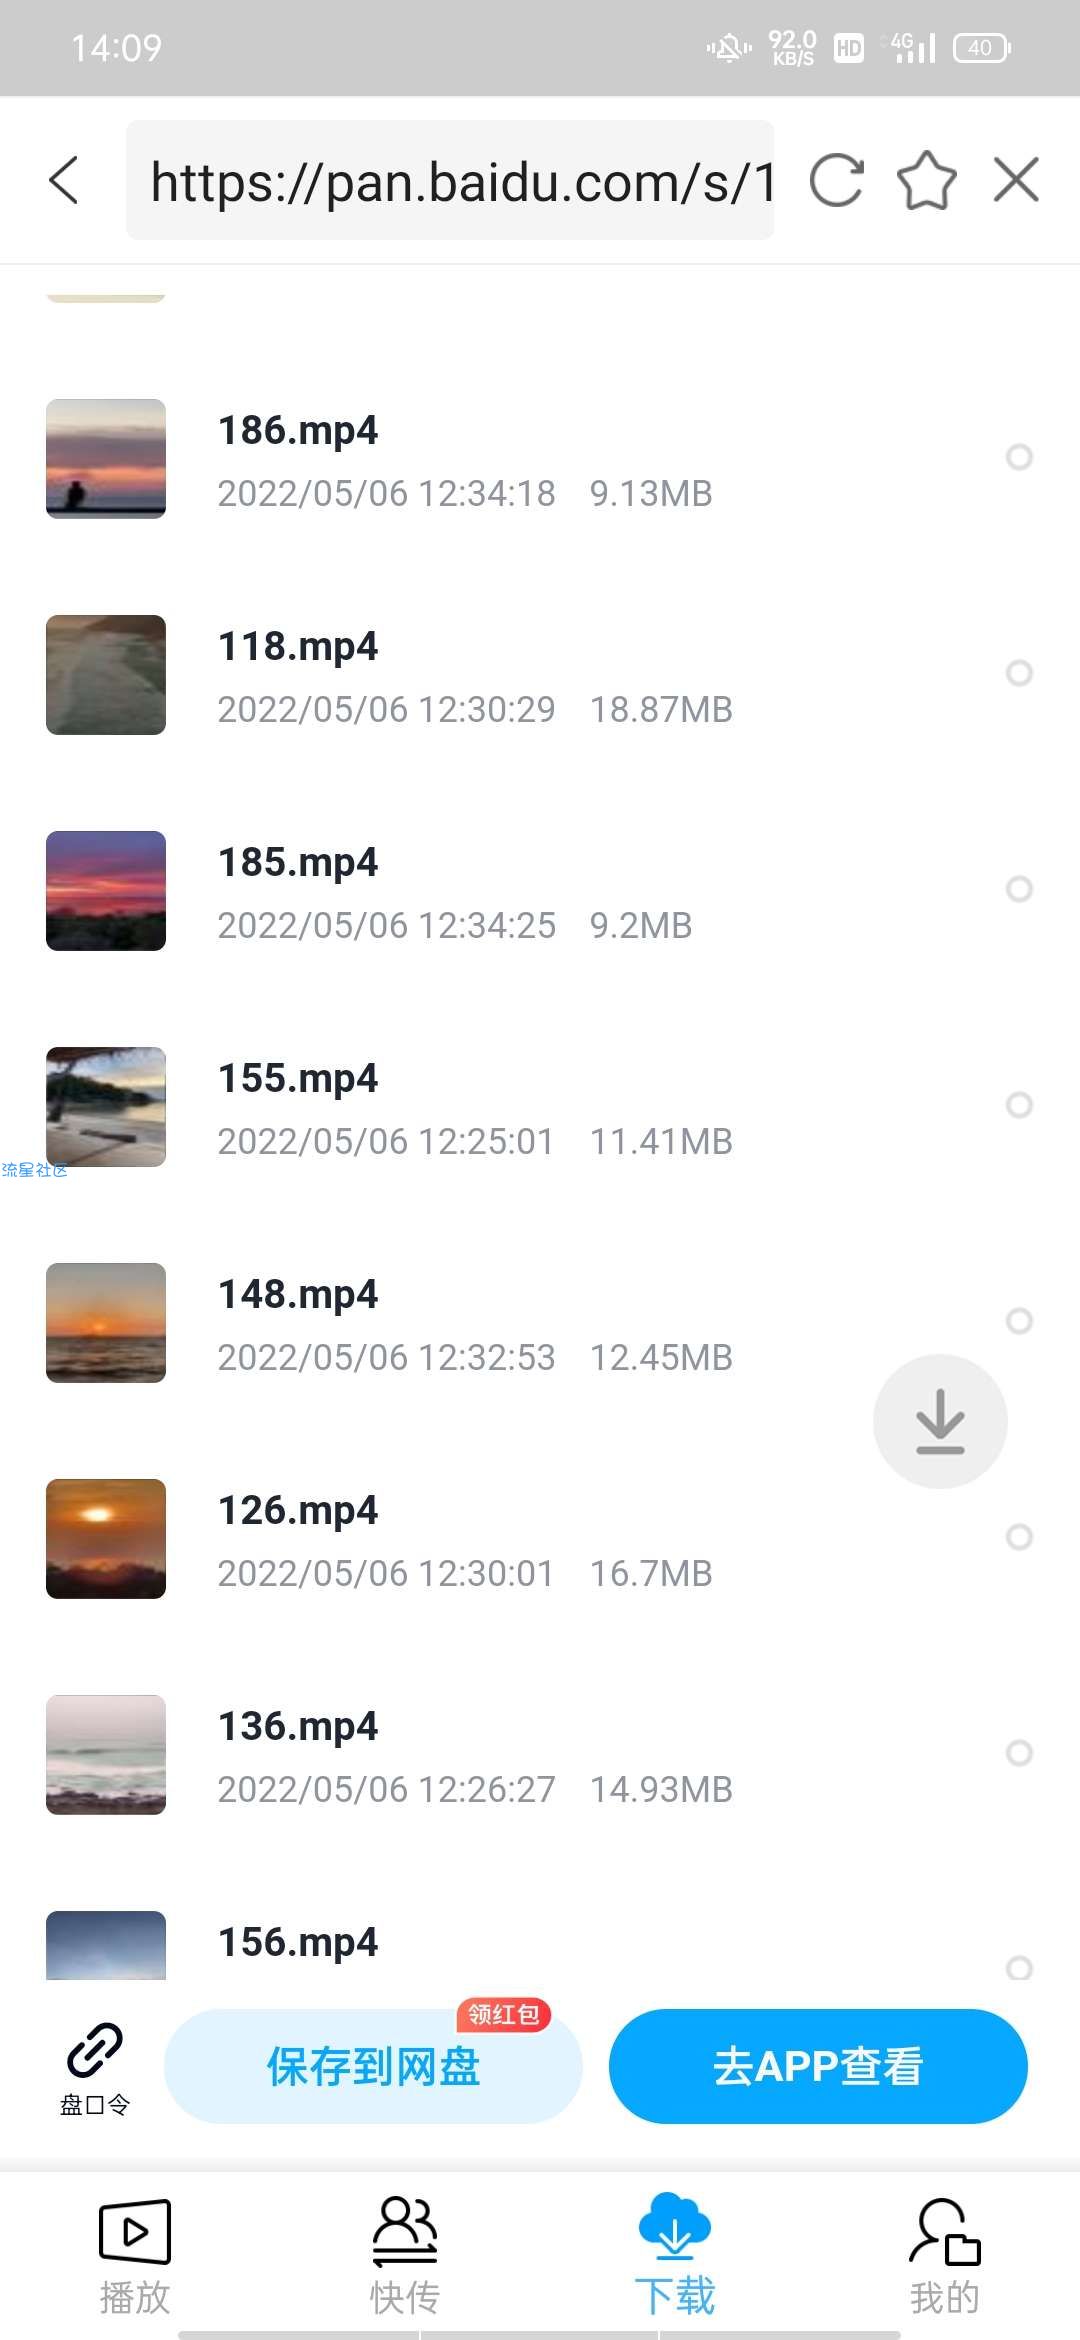1080x2340 pixels.
Task: Tap the floating download arrow button
Action: [940, 1421]
